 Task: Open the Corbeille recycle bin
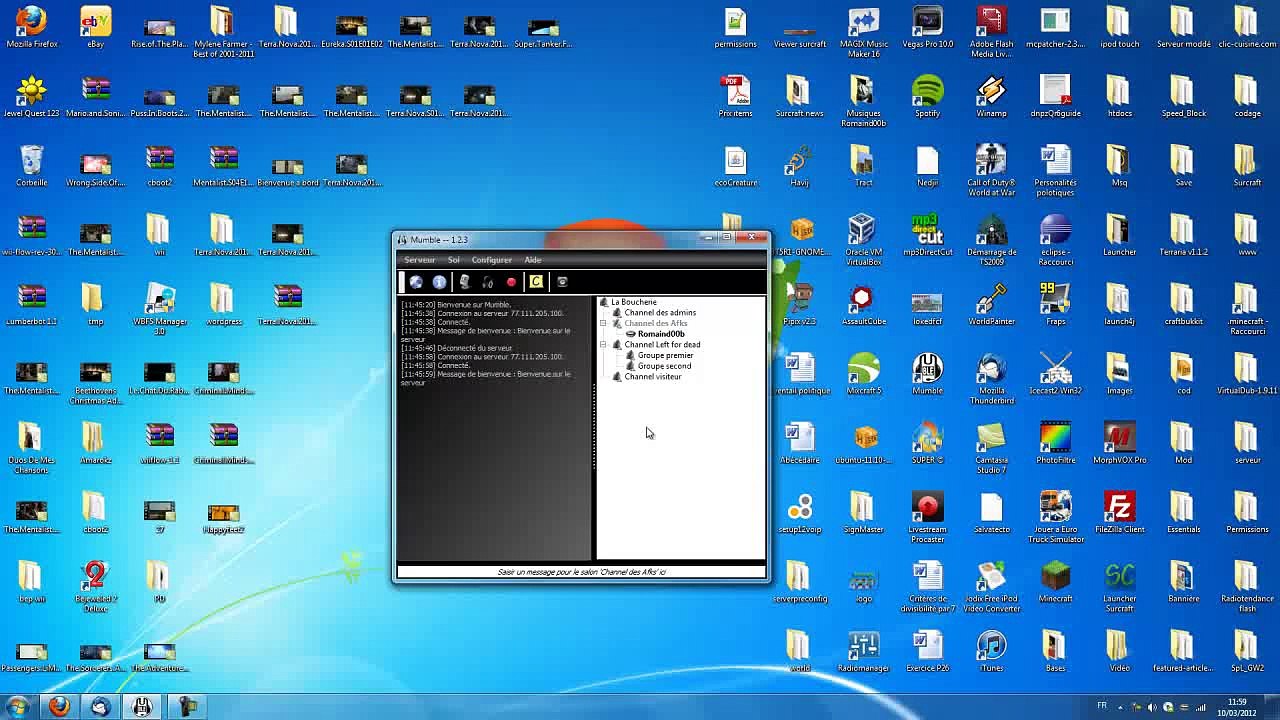tap(31, 166)
